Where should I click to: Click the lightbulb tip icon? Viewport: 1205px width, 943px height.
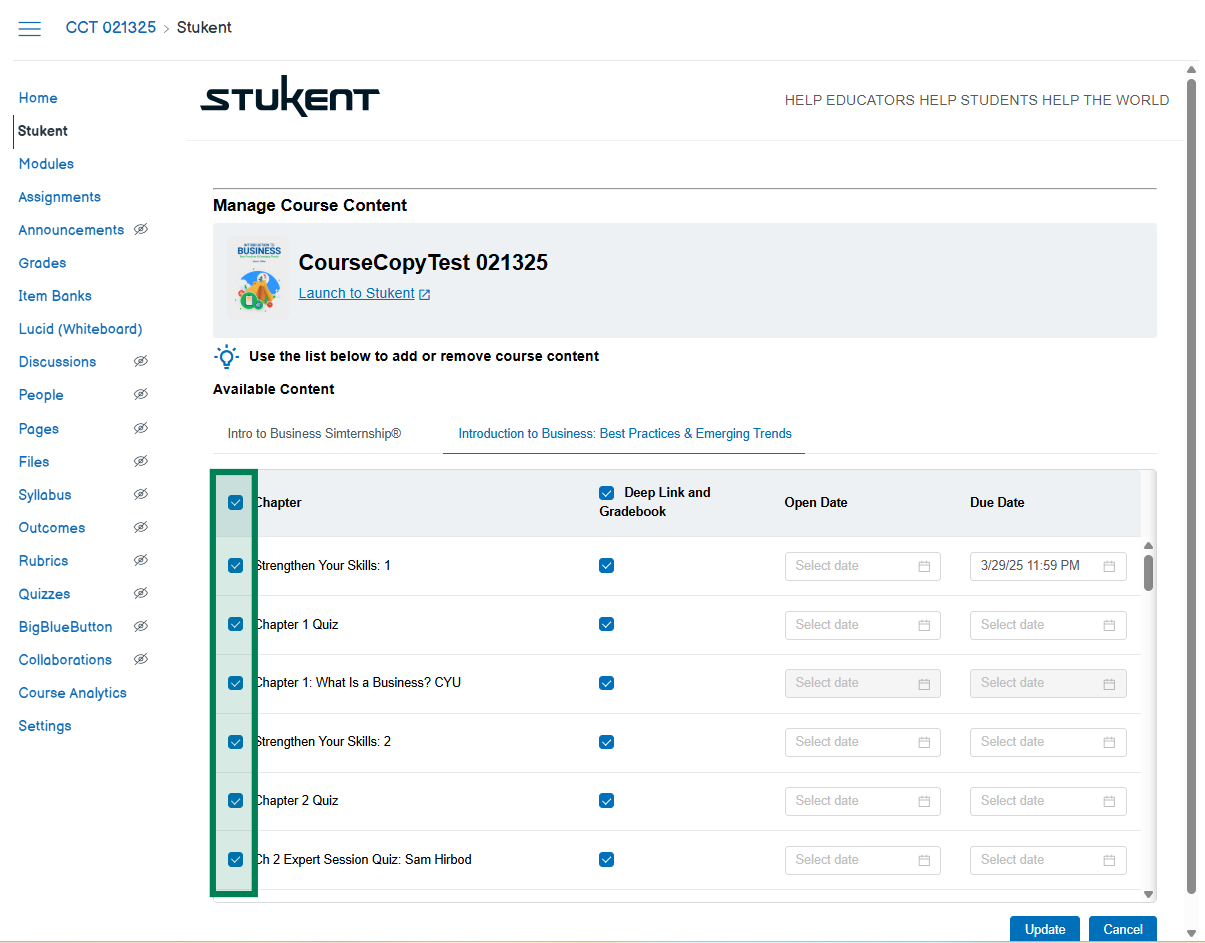point(227,357)
